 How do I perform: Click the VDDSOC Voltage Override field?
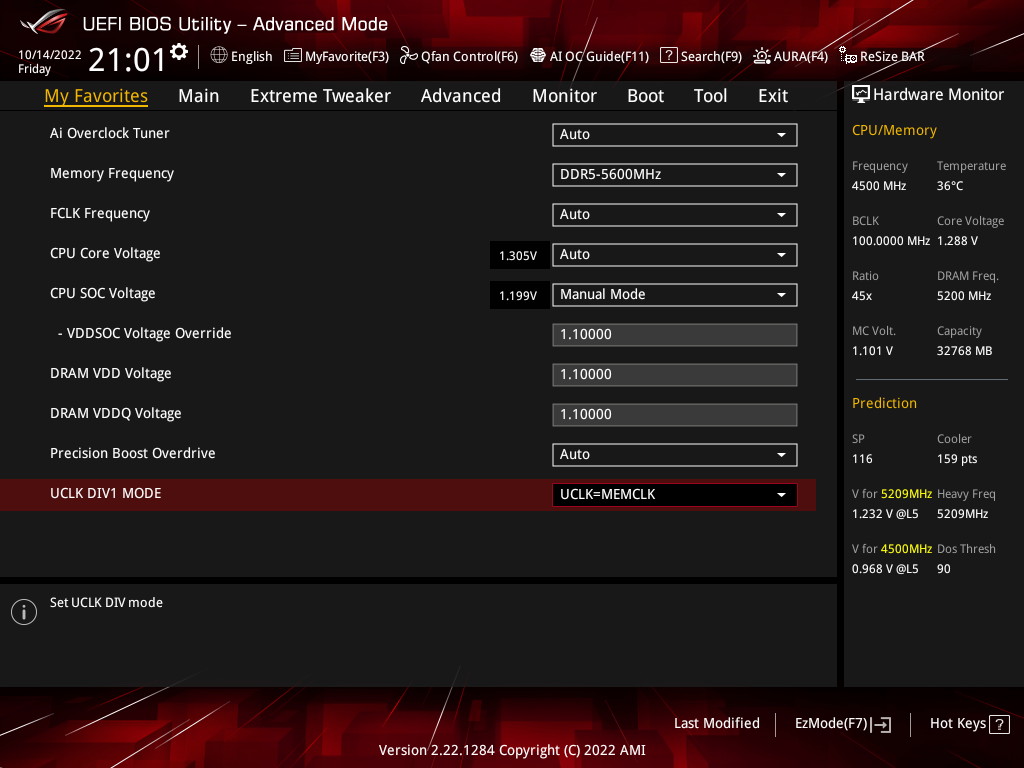coord(675,334)
